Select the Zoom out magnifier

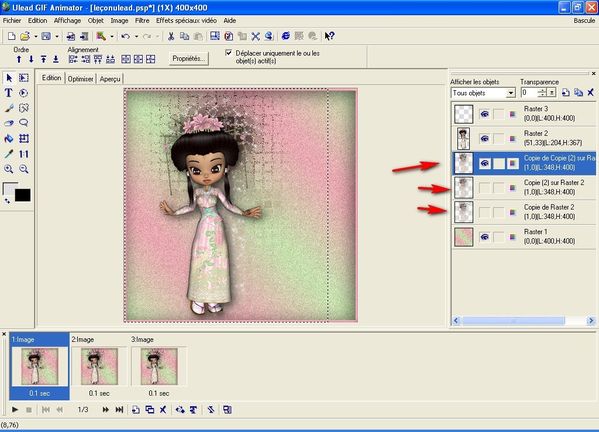(x=24, y=169)
